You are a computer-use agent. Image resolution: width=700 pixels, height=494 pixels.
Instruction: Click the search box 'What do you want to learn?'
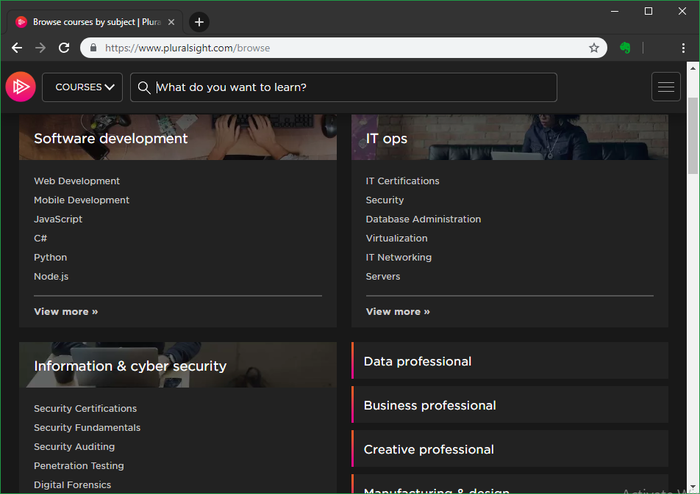[x=344, y=87]
